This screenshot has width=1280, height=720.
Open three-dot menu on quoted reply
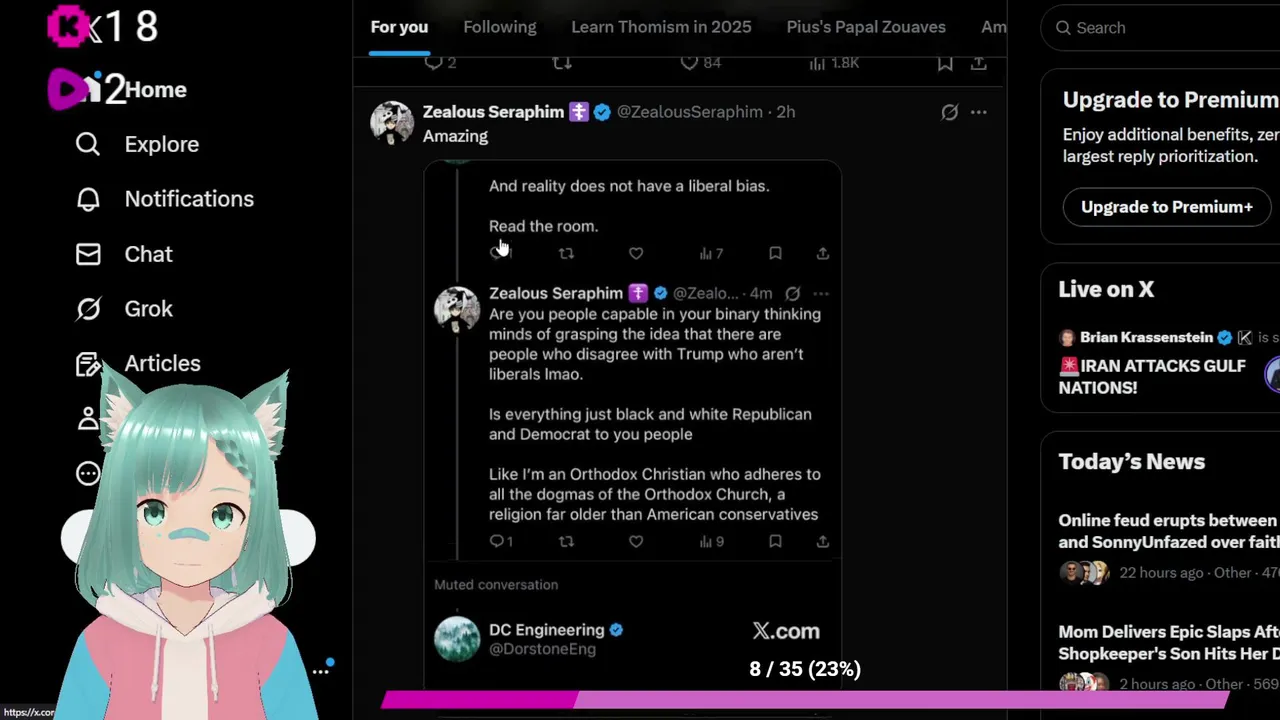(821, 293)
